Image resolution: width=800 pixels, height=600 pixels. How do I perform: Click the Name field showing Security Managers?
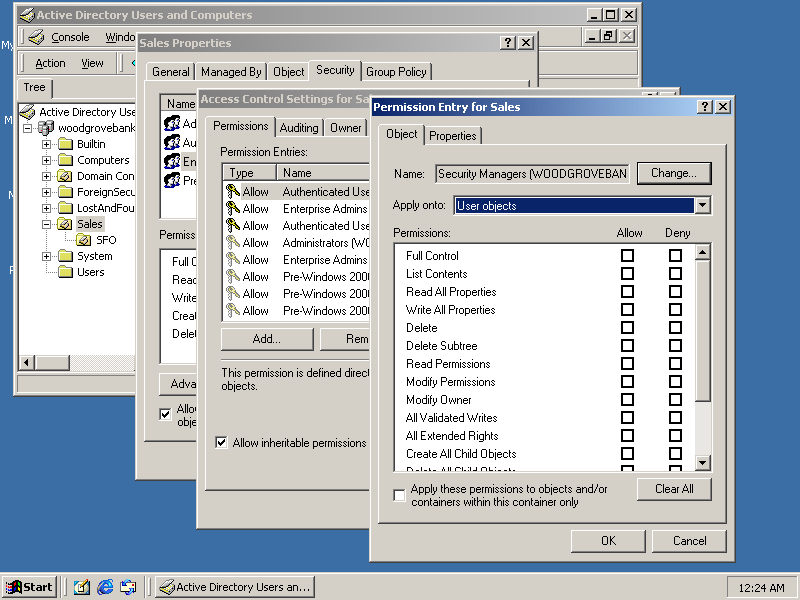[x=532, y=174]
